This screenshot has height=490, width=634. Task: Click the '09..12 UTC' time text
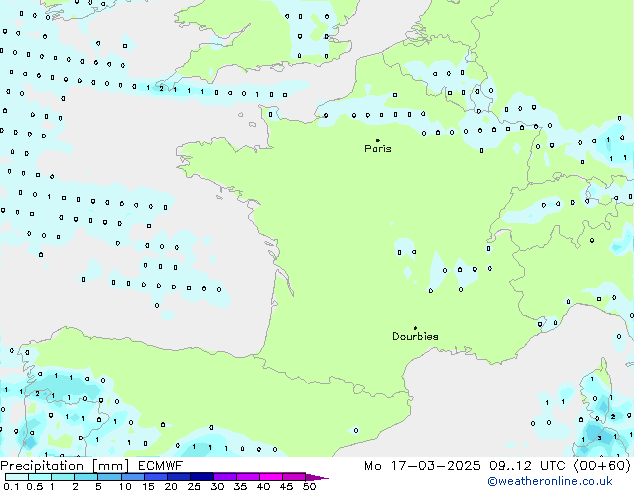point(527,466)
